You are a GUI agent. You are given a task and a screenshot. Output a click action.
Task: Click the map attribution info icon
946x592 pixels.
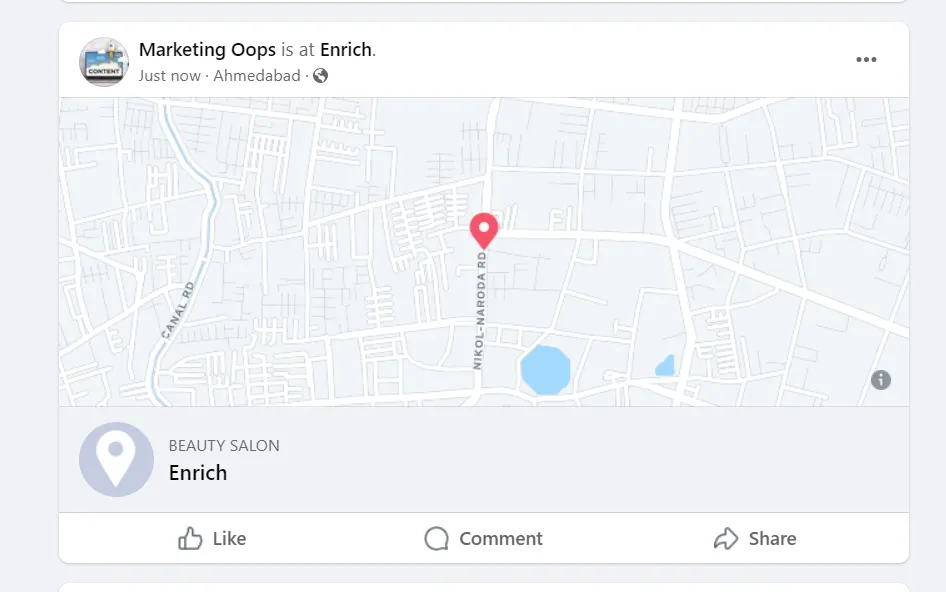click(881, 380)
